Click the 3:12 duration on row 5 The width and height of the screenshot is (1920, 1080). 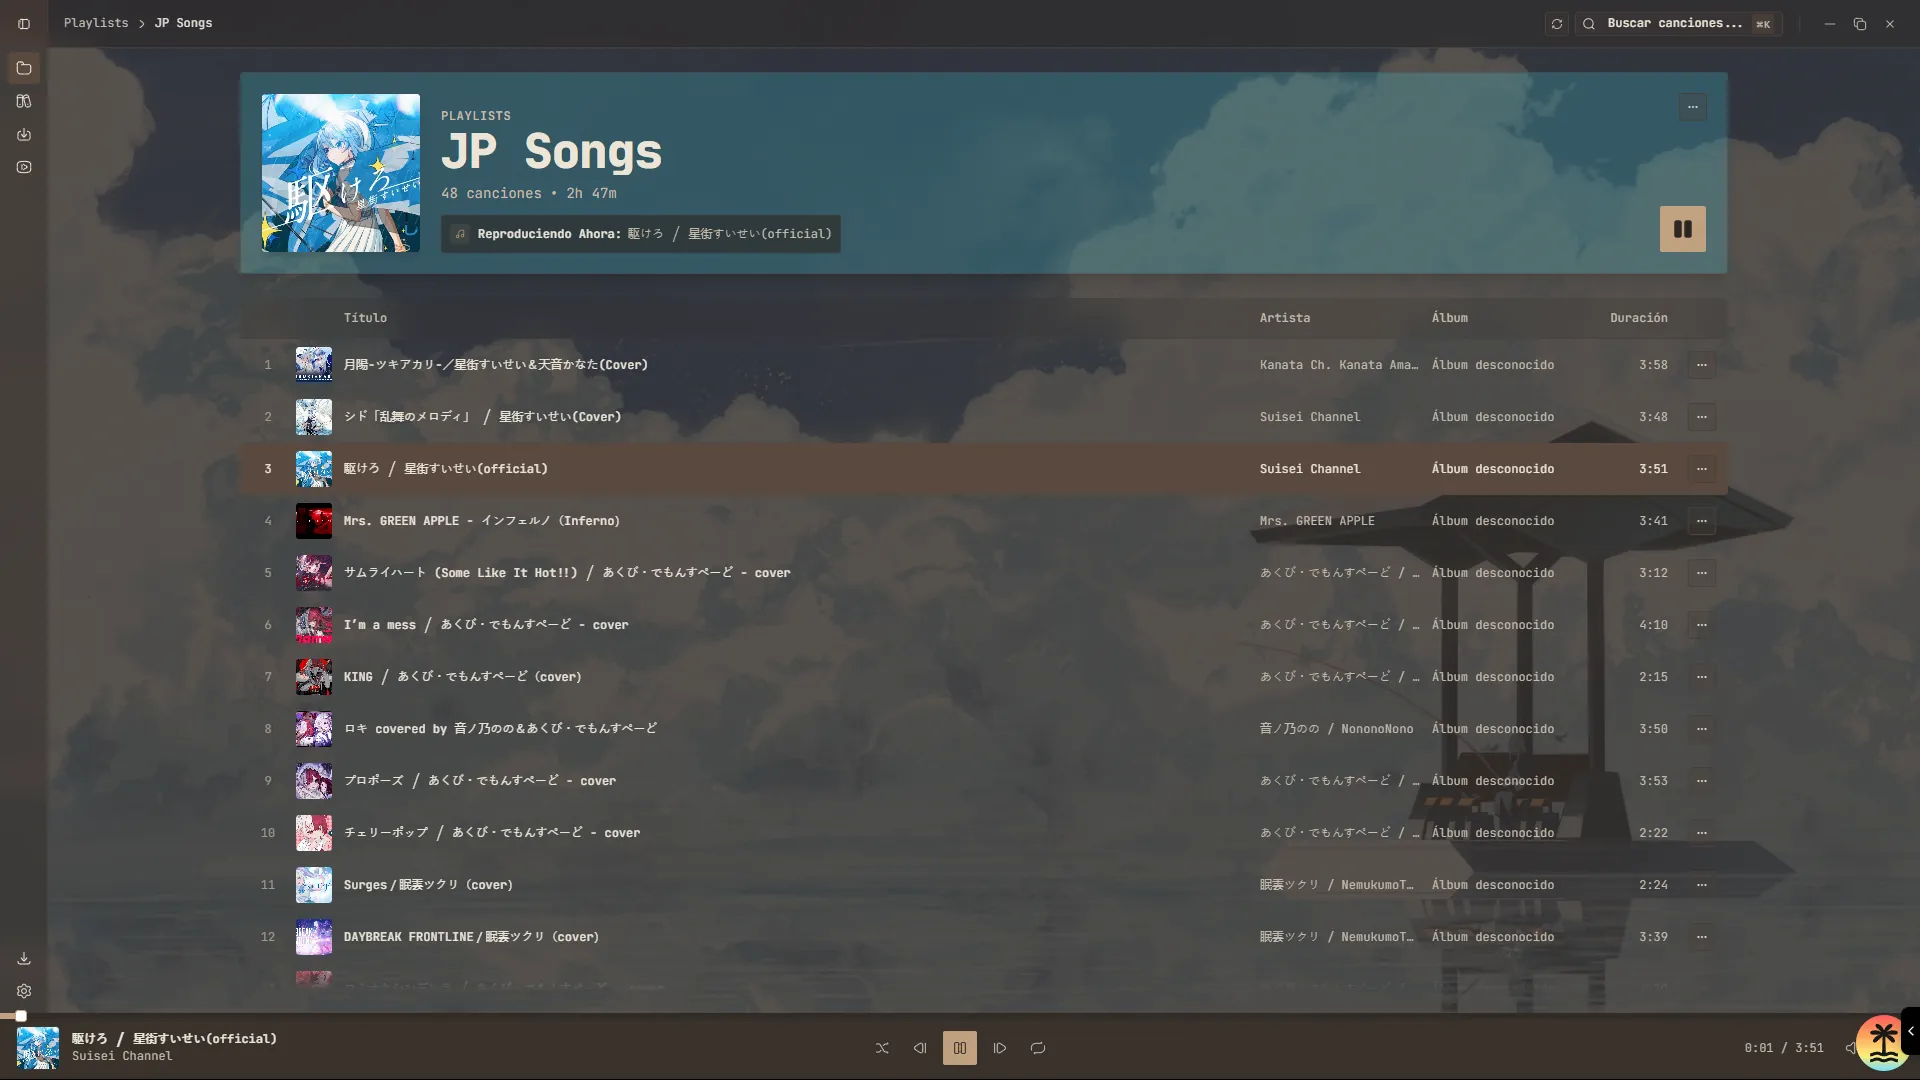click(1653, 573)
